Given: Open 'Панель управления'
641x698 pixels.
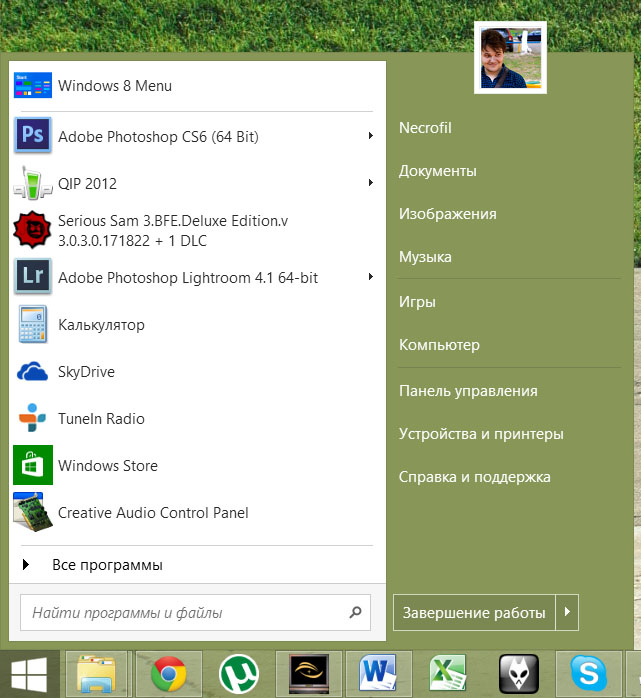Looking at the screenshot, I should (468, 391).
